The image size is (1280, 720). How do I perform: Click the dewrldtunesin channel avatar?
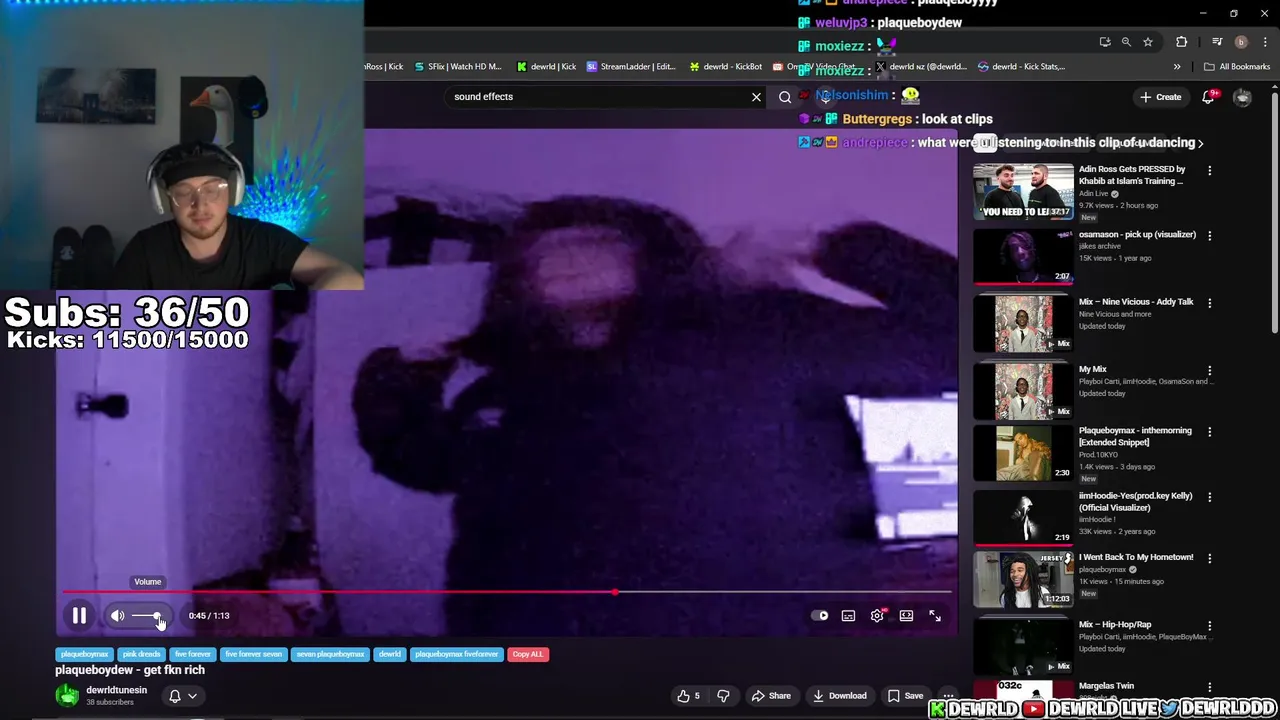point(67,696)
